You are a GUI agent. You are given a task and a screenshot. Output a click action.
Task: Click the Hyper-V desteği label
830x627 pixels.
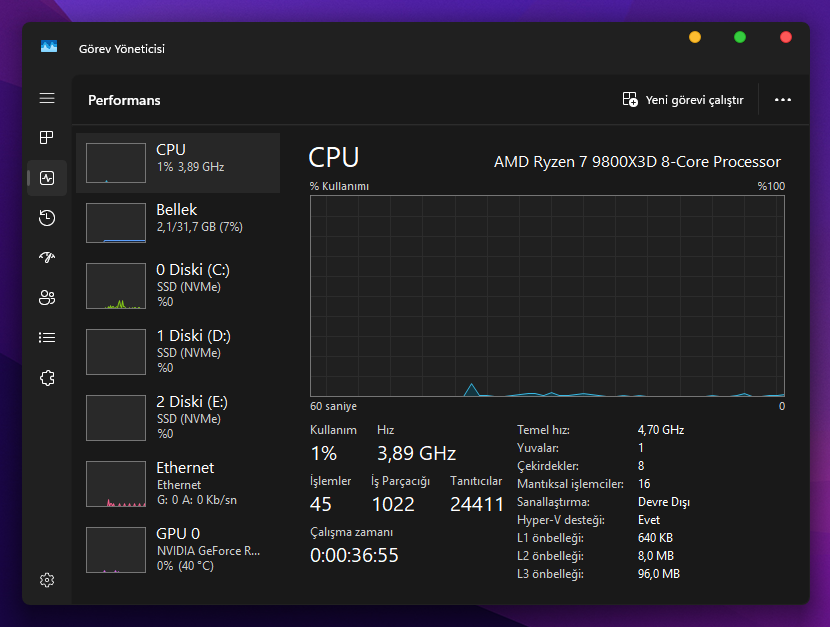point(561,520)
